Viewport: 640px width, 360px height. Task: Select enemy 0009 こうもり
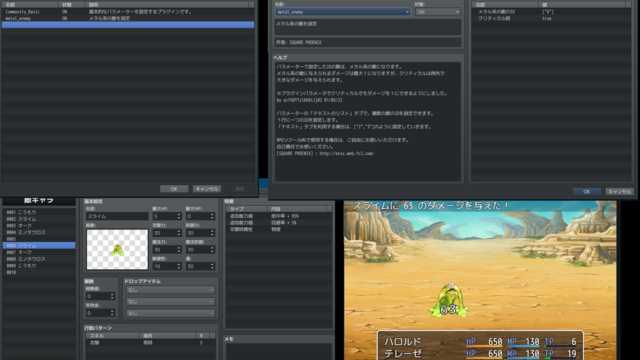click(39, 265)
